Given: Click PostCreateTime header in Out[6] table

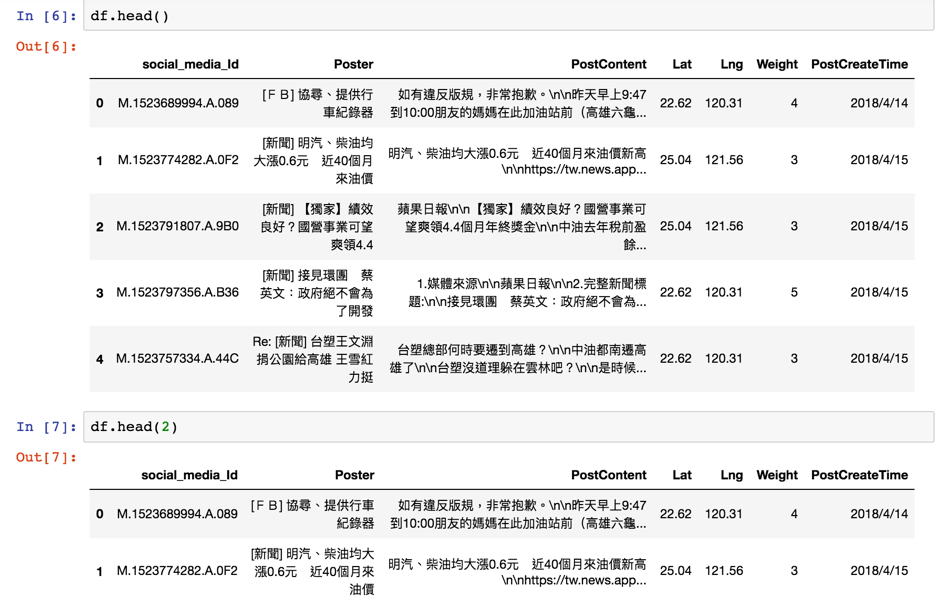Looking at the screenshot, I should [859, 64].
